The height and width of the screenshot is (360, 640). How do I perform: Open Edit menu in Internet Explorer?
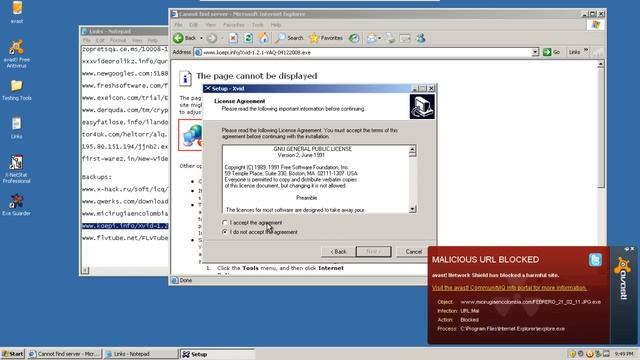click(x=193, y=25)
